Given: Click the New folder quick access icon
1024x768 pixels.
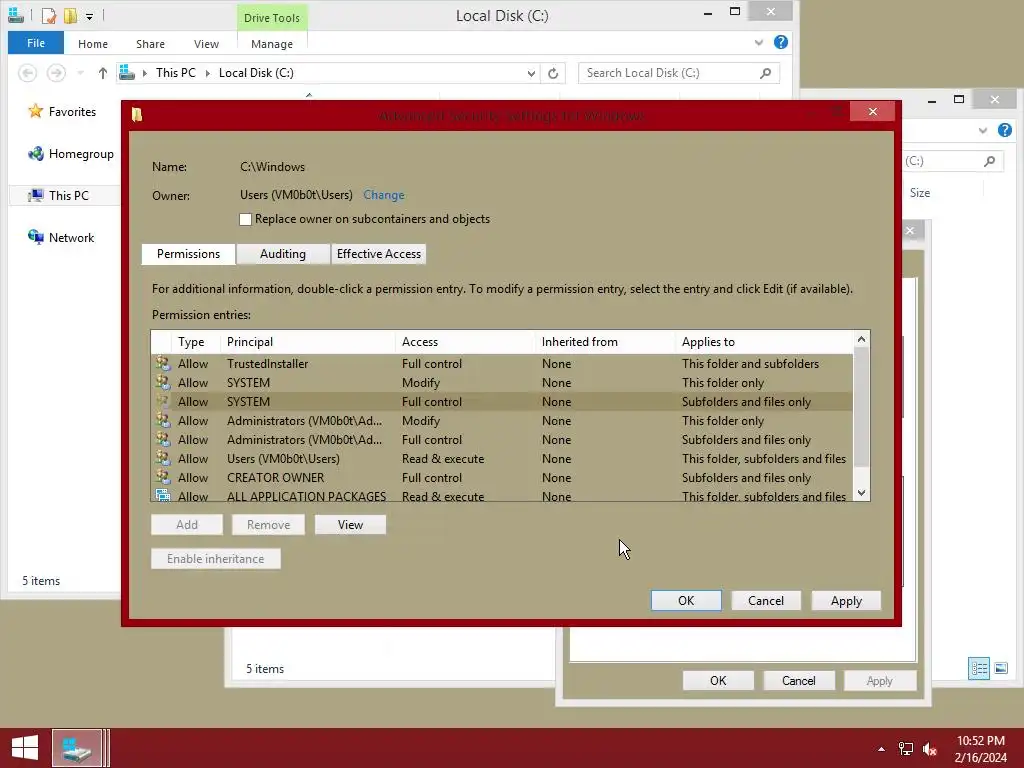Looking at the screenshot, I should pyautogui.click(x=70, y=15).
